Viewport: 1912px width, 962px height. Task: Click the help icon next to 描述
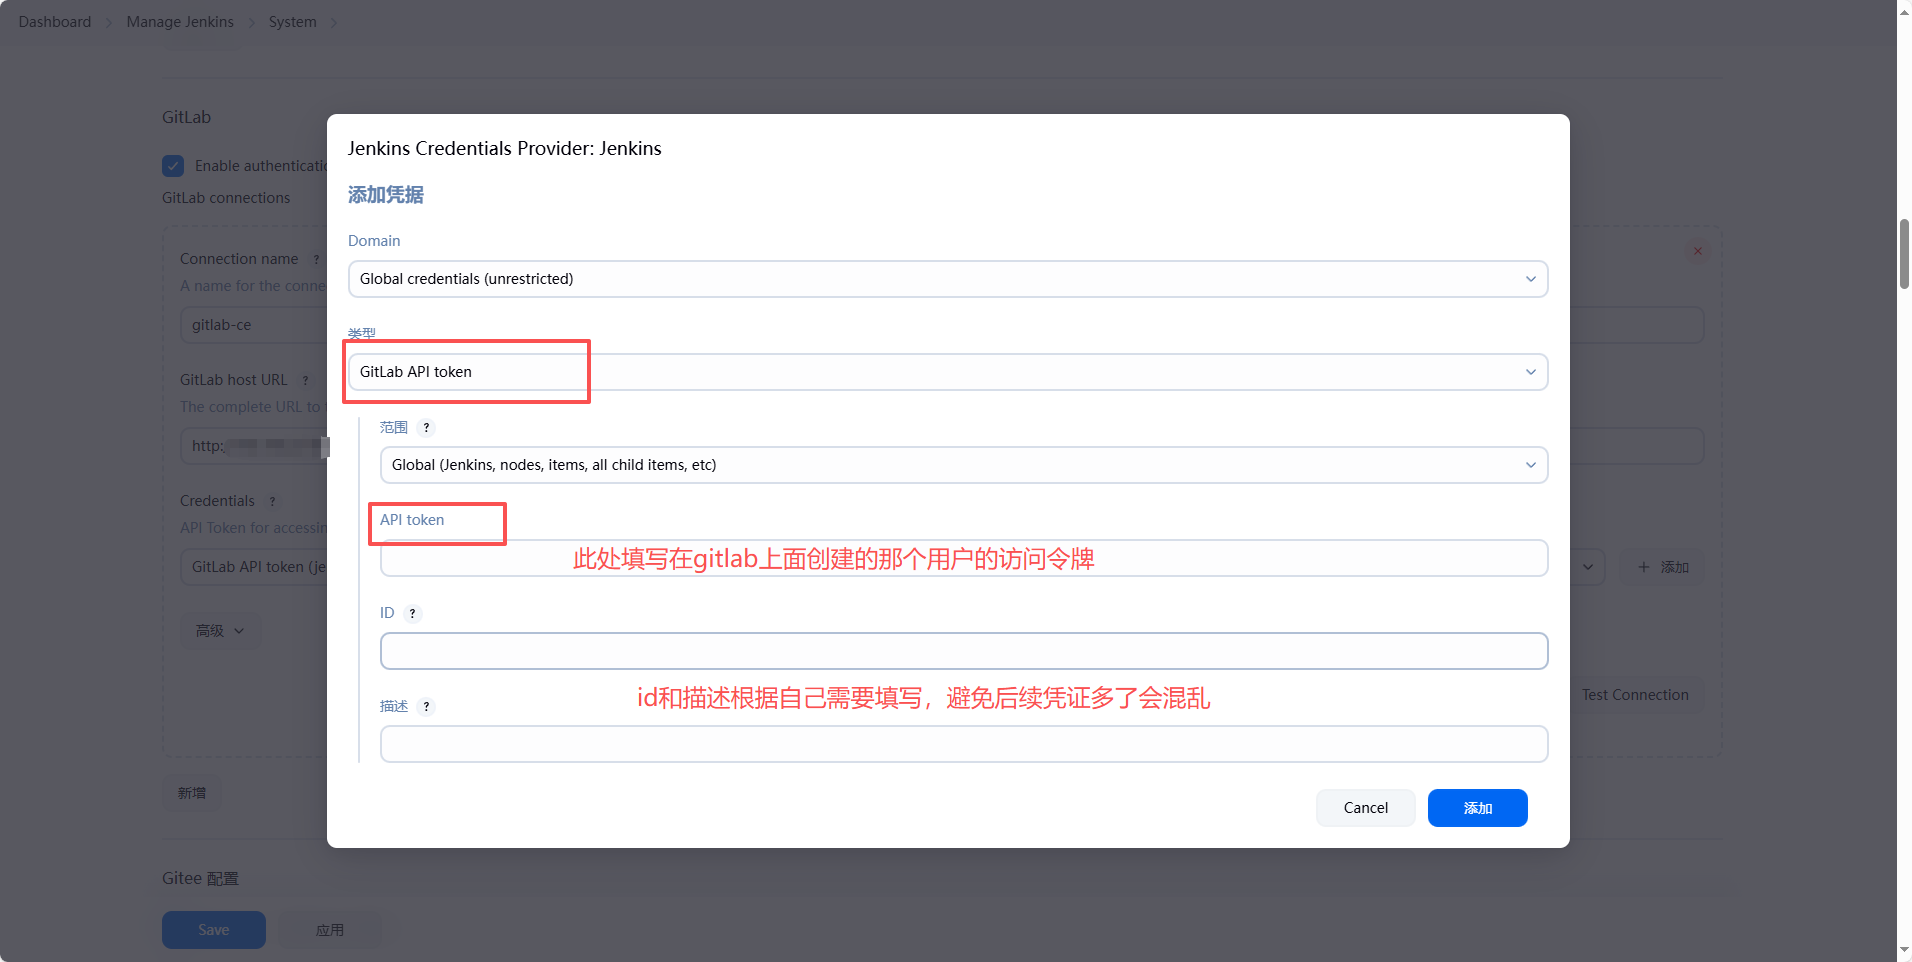point(426,707)
